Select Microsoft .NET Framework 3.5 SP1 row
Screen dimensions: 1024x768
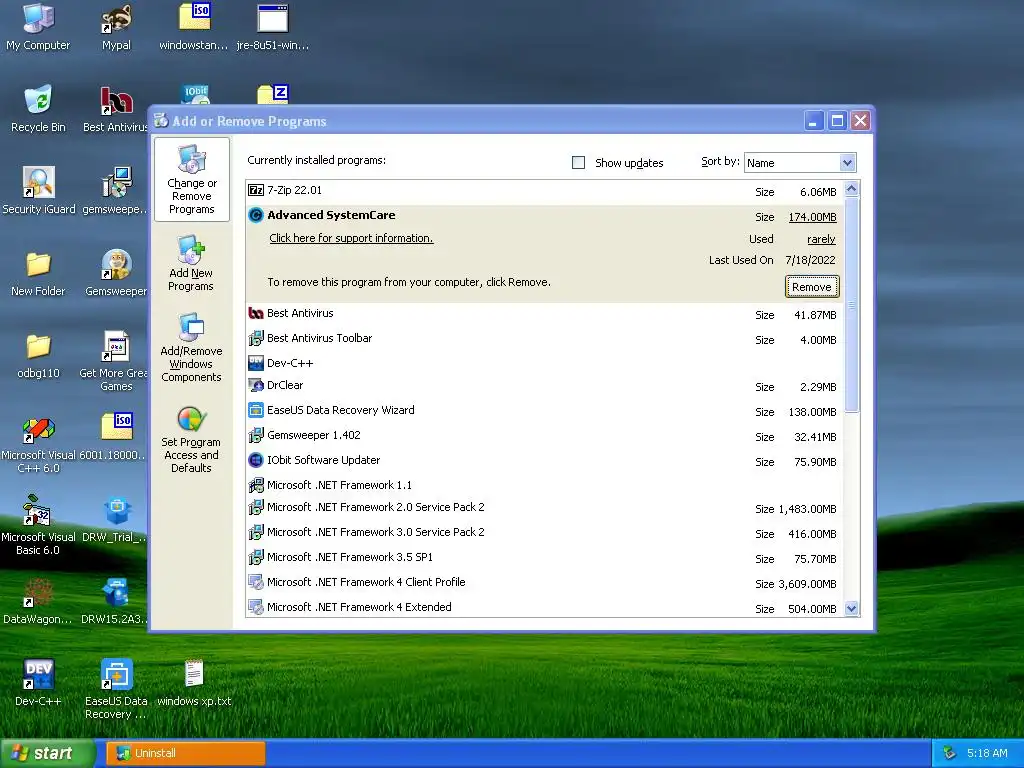click(544, 558)
